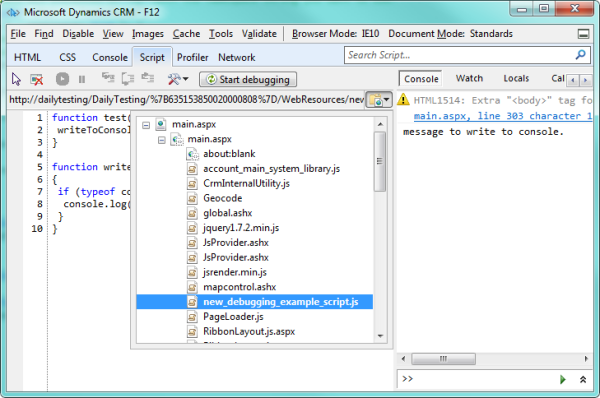Click the break all debugger button
This screenshot has height=398, width=600.
62,79
